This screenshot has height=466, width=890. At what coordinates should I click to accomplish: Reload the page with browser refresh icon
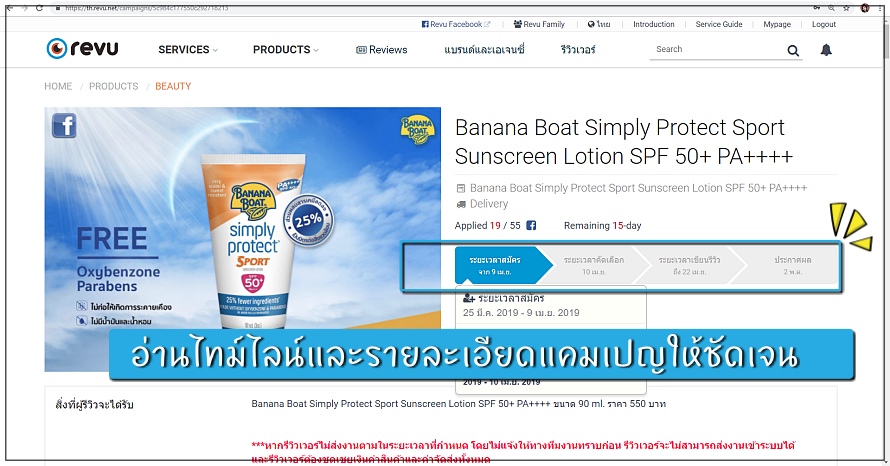[x=39, y=8]
